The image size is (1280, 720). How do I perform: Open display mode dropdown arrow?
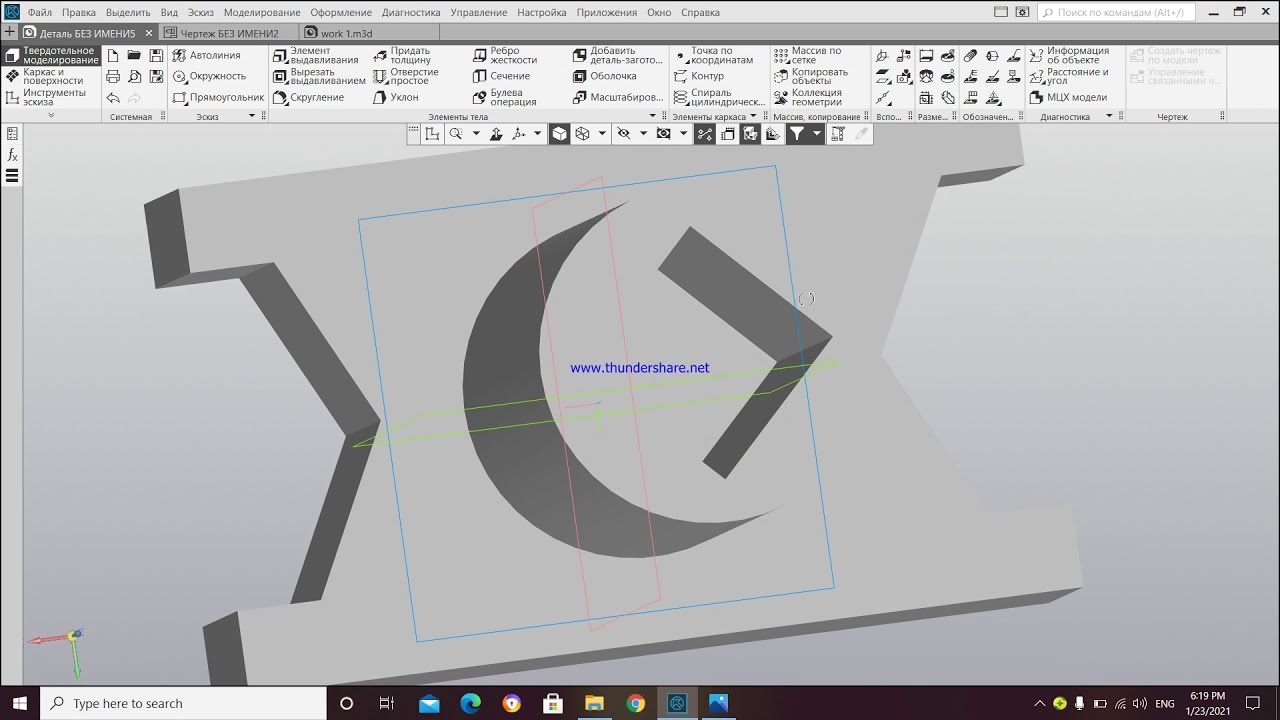[x=602, y=134]
